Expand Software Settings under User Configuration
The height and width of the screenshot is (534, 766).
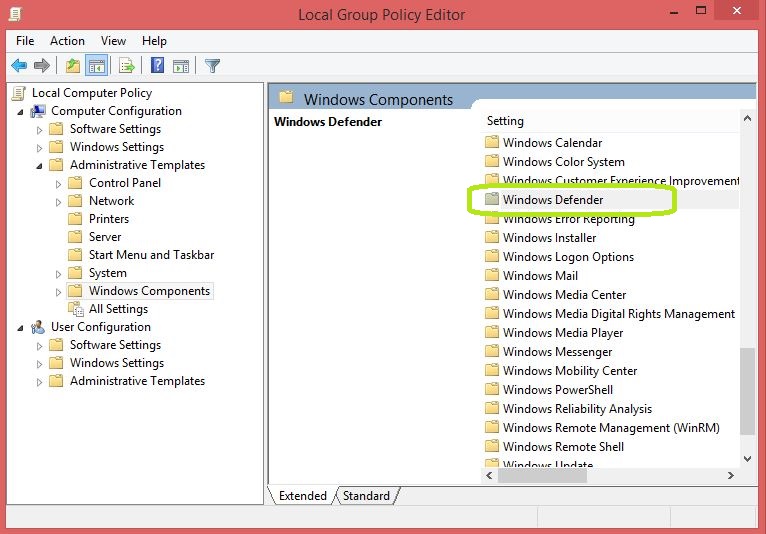[x=40, y=346]
